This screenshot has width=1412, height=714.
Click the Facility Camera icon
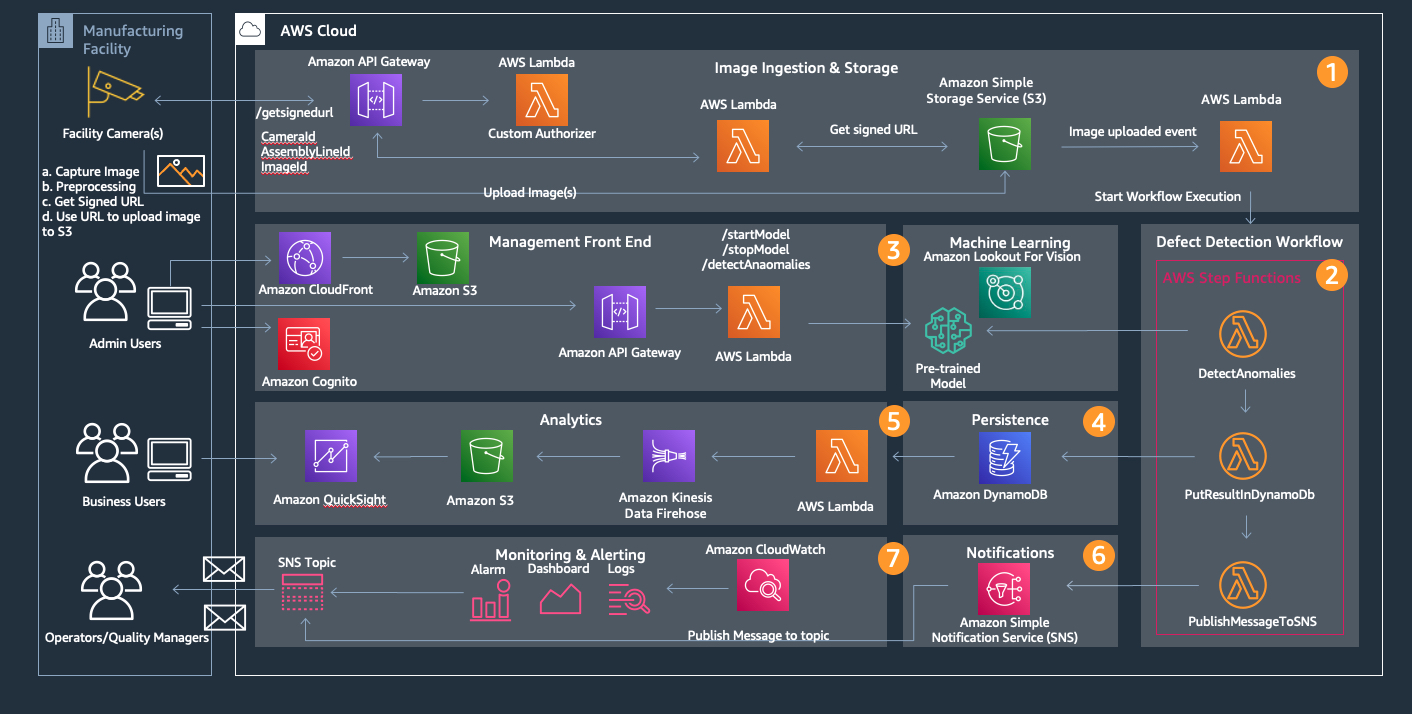point(115,92)
